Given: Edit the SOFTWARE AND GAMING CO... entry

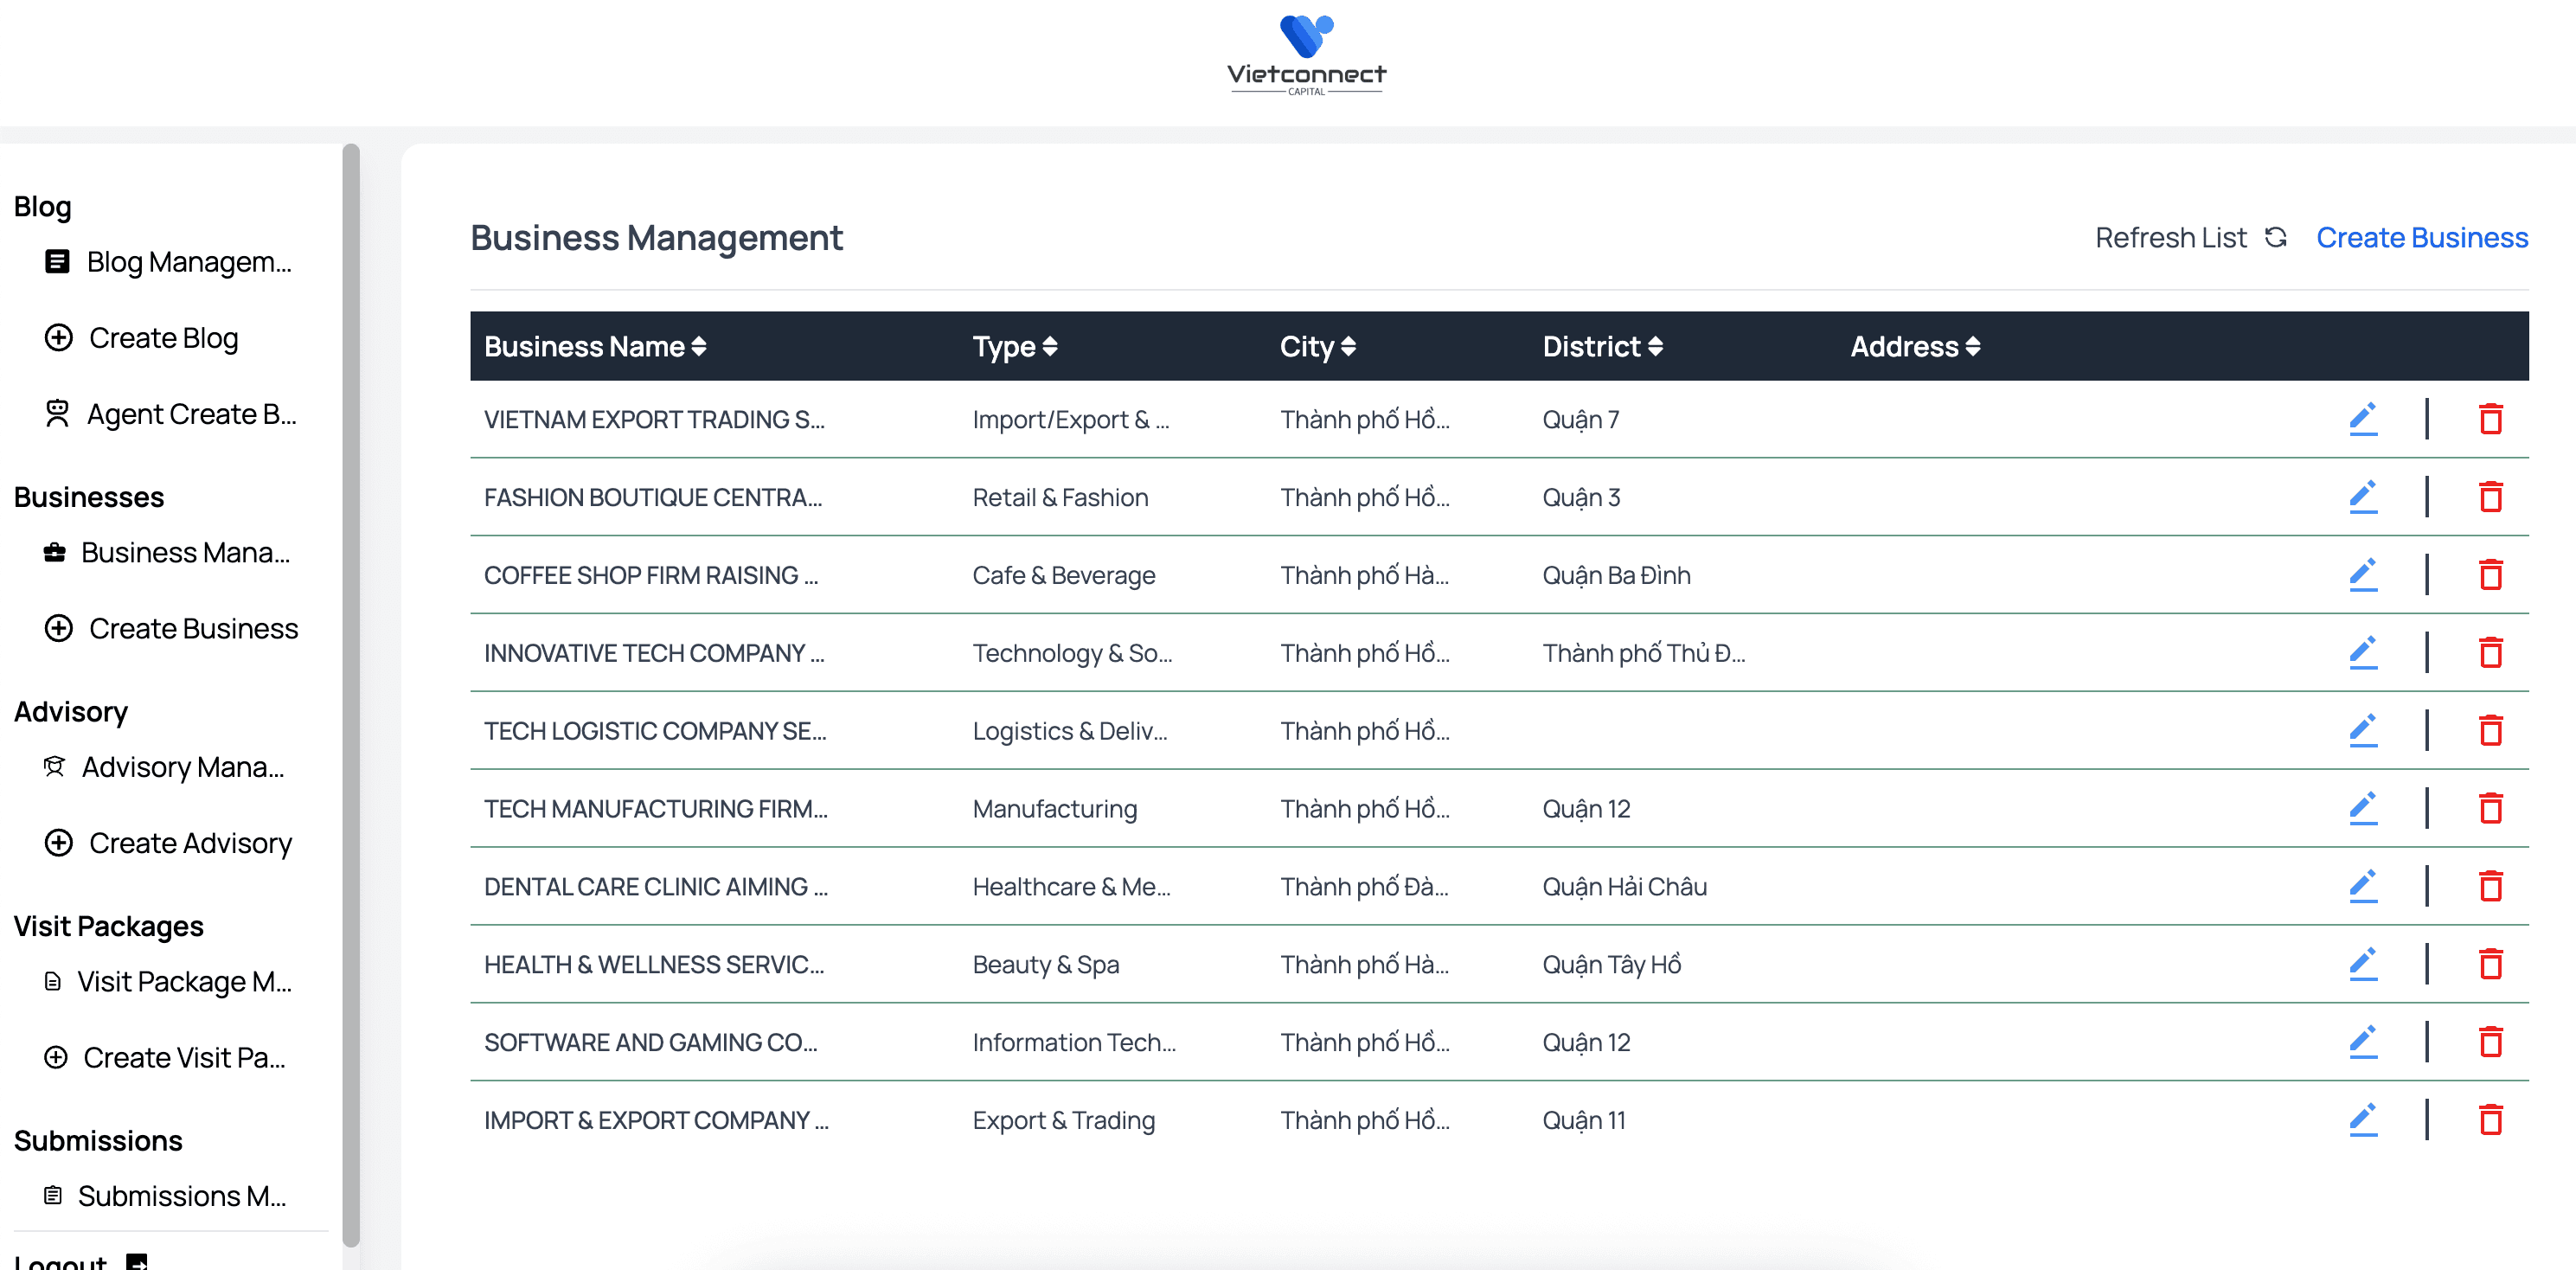Looking at the screenshot, I should pyautogui.click(x=2362, y=1042).
